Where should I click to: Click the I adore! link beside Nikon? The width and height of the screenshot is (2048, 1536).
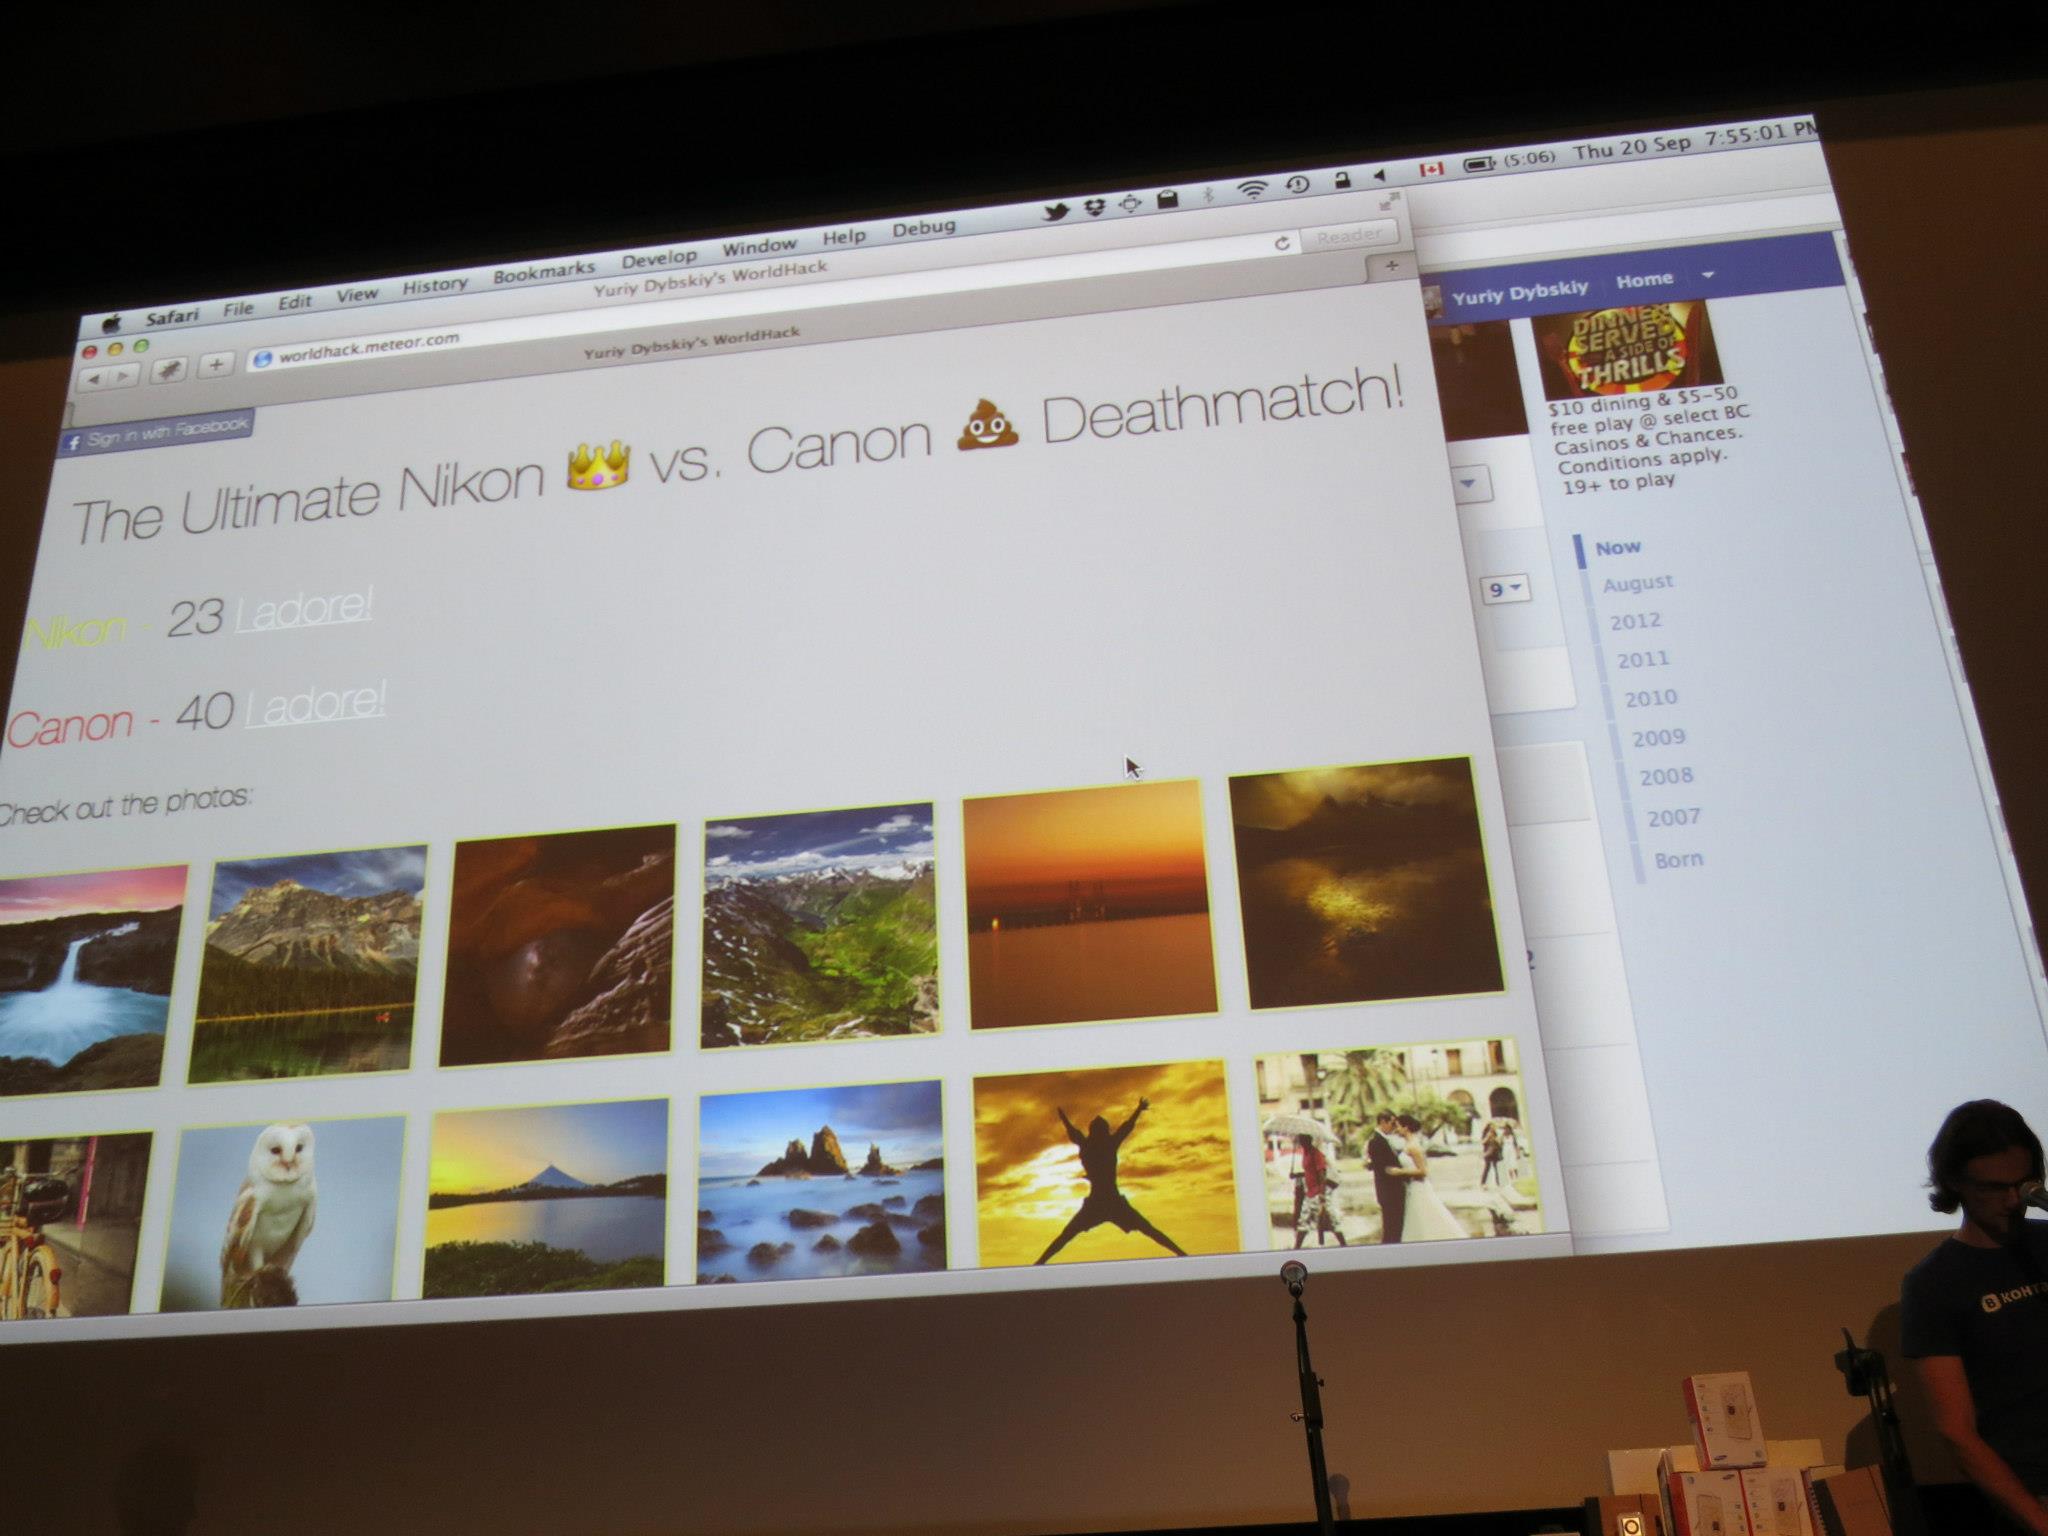(304, 608)
